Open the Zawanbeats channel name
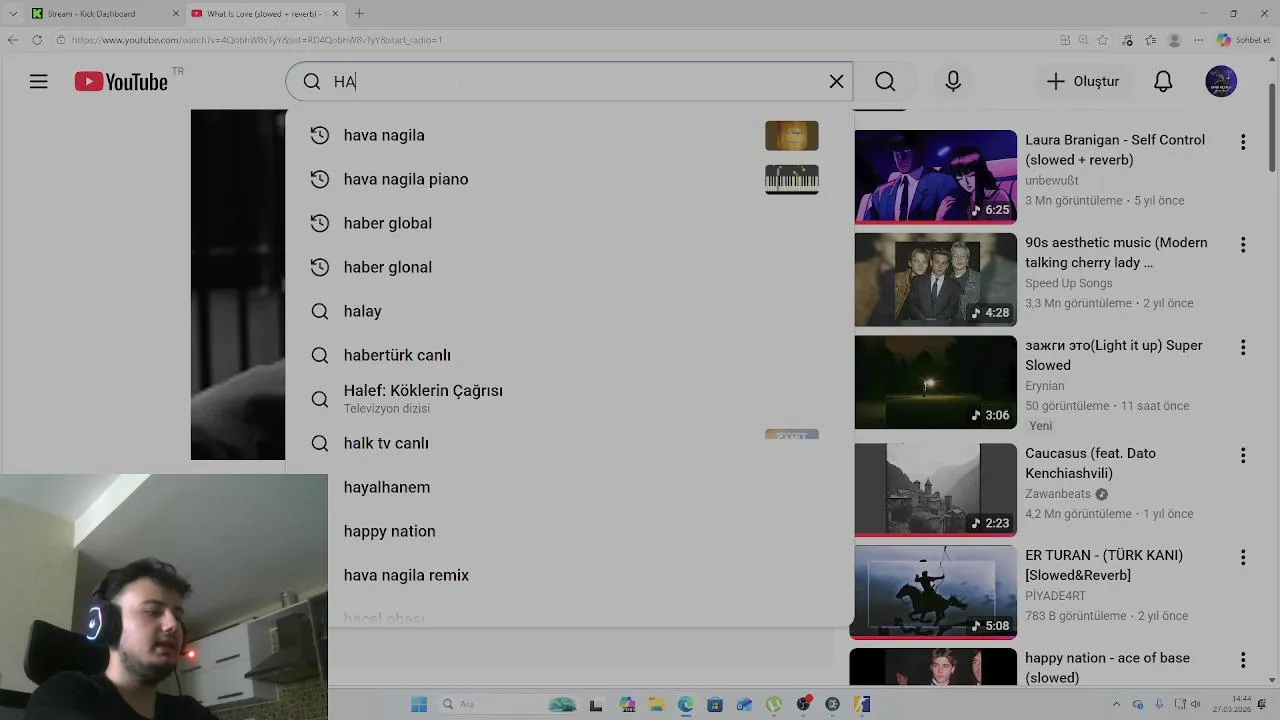 tap(1059, 494)
